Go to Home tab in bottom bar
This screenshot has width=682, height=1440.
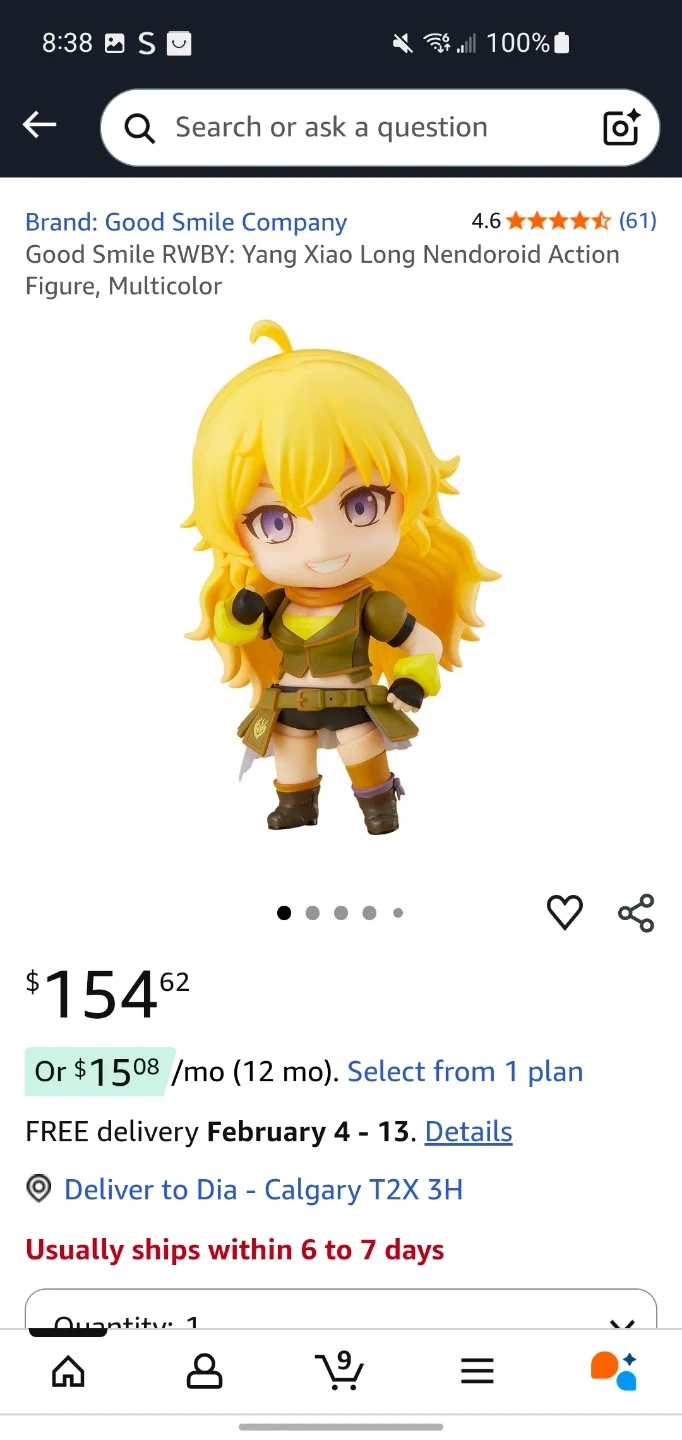tap(68, 1370)
